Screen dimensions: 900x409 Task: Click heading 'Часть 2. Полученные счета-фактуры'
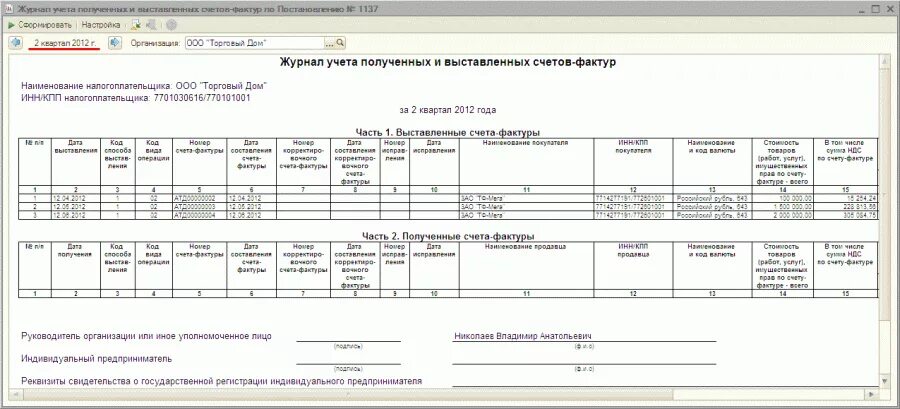(x=448, y=236)
